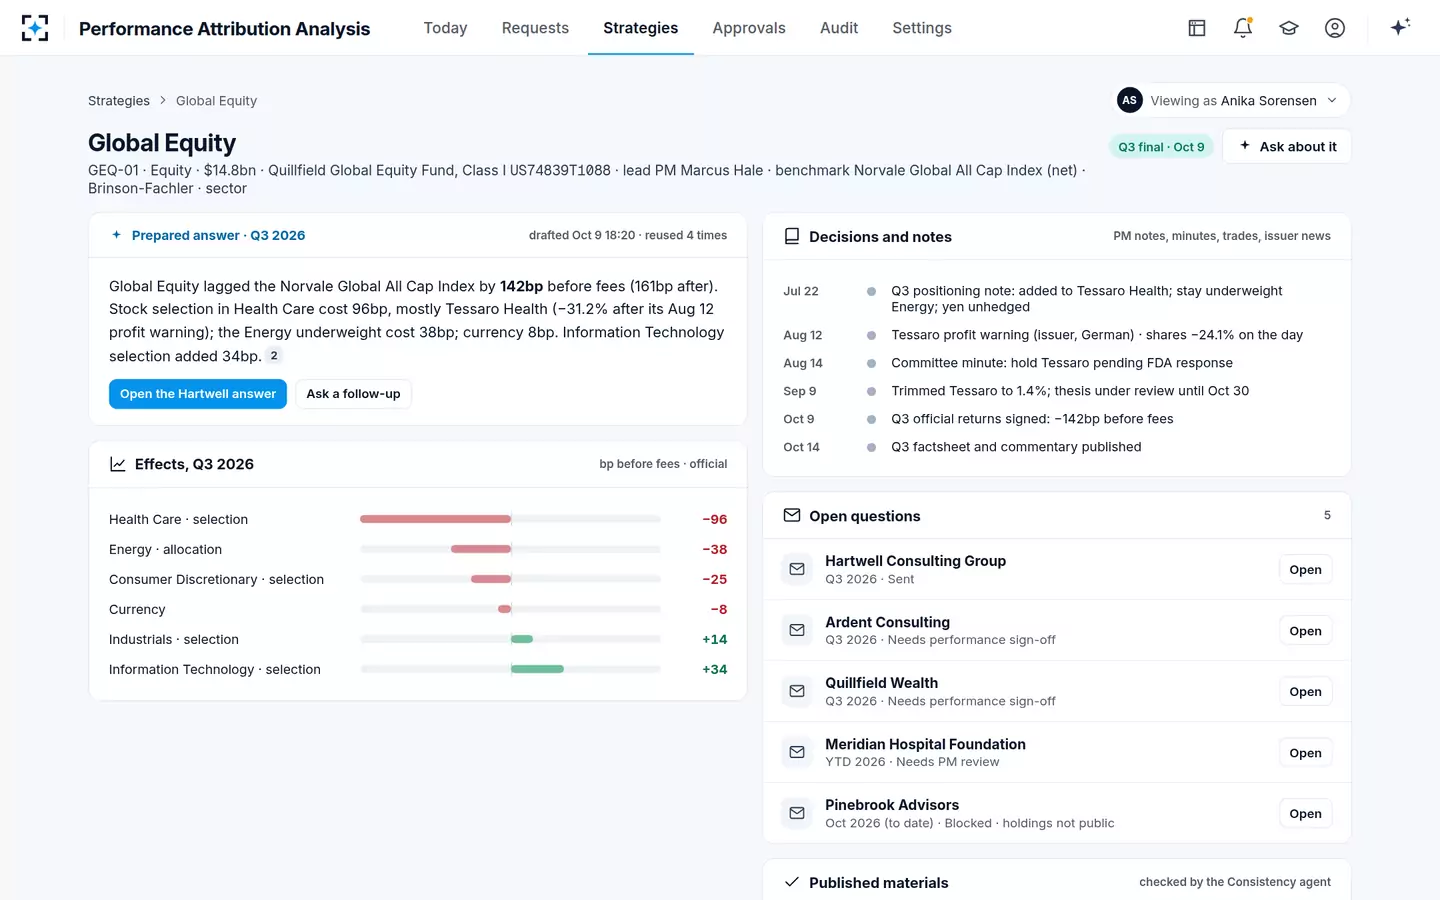
Task: Click the Currency effect row label
Action: point(137,609)
